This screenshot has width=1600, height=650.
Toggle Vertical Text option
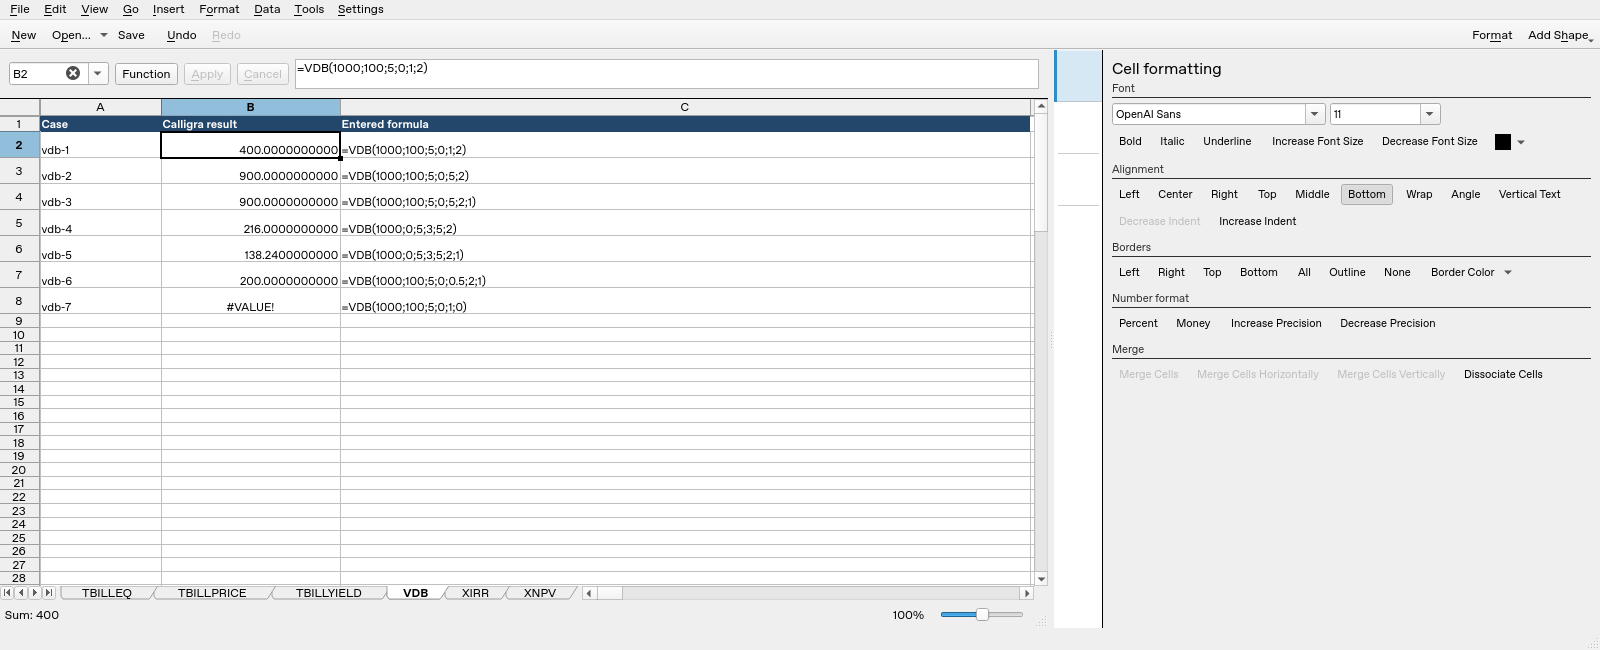pos(1529,194)
